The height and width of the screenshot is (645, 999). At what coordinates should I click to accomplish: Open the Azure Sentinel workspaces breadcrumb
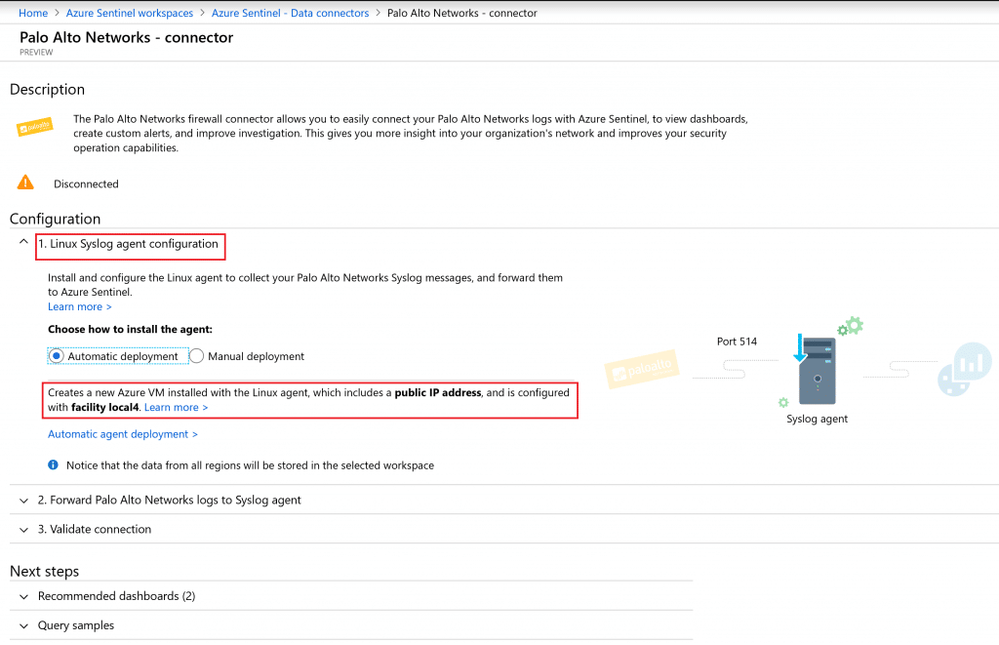pyautogui.click(x=129, y=13)
